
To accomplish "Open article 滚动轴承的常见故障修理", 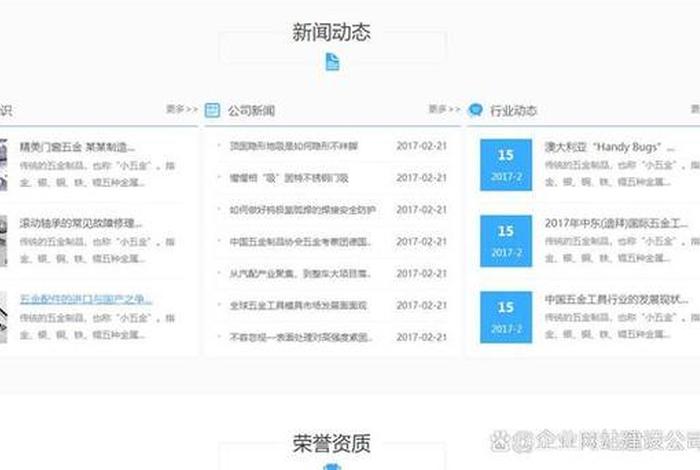I will [x=81, y=223].
